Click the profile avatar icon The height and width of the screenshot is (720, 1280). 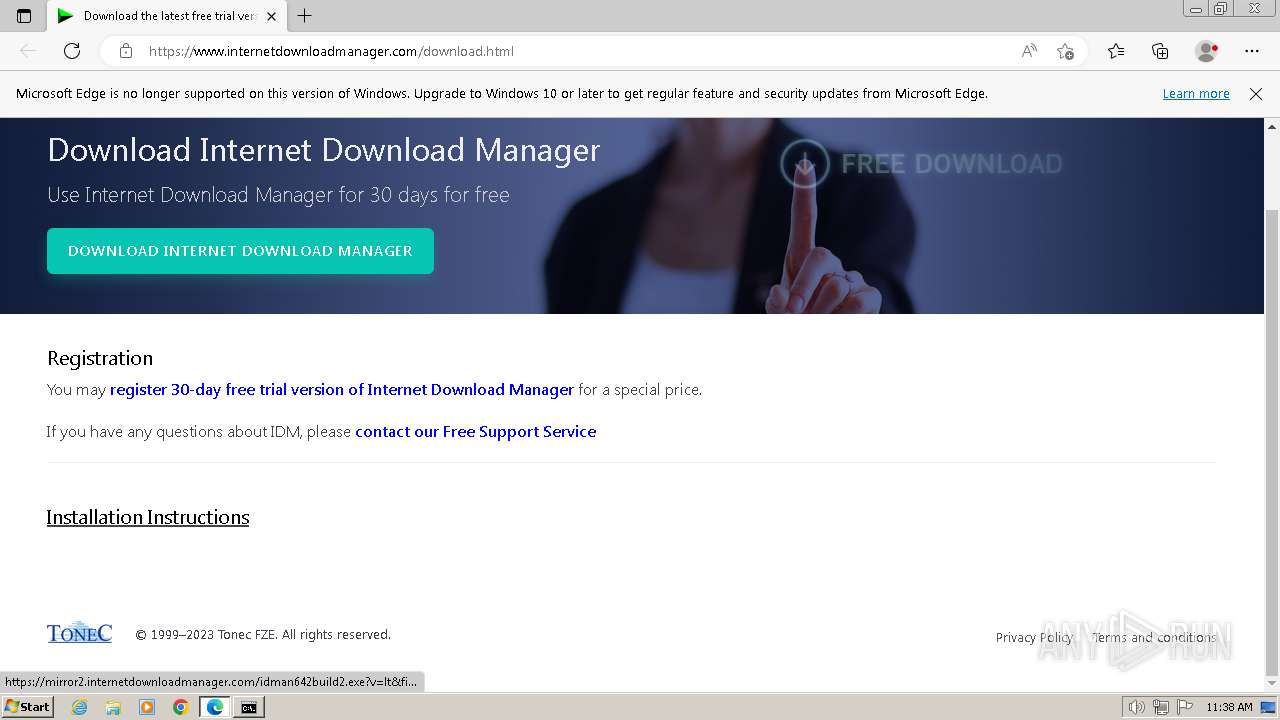pyautogui.click(x=1206, y=51)
